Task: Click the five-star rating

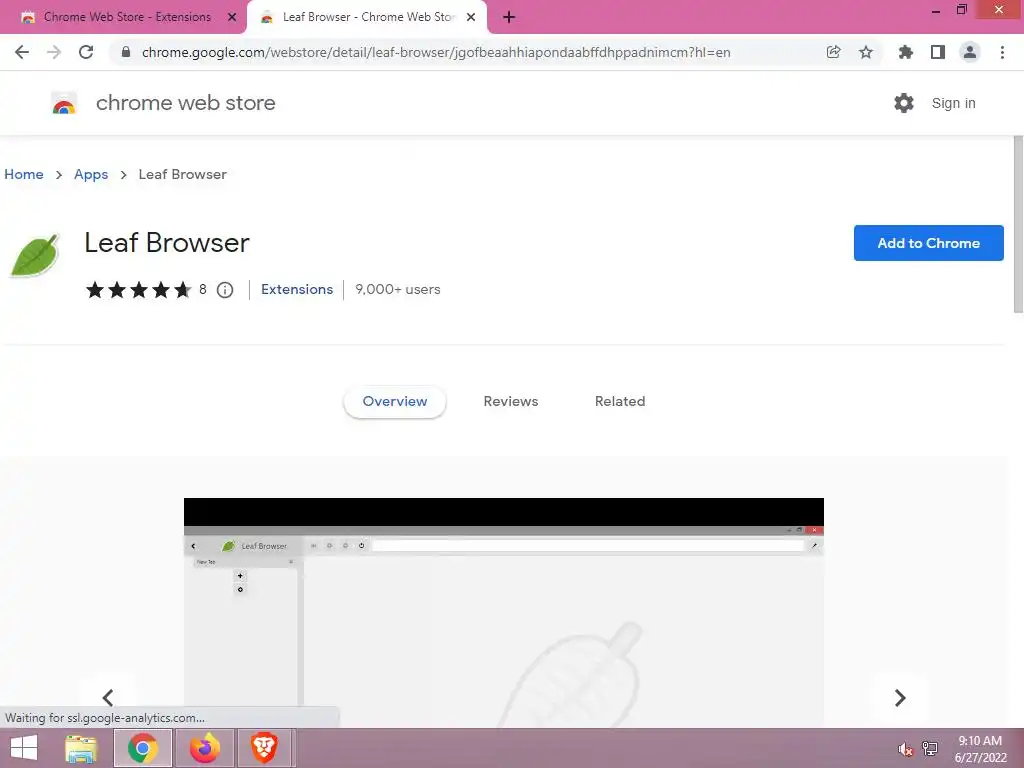Action: coord(138,289)
